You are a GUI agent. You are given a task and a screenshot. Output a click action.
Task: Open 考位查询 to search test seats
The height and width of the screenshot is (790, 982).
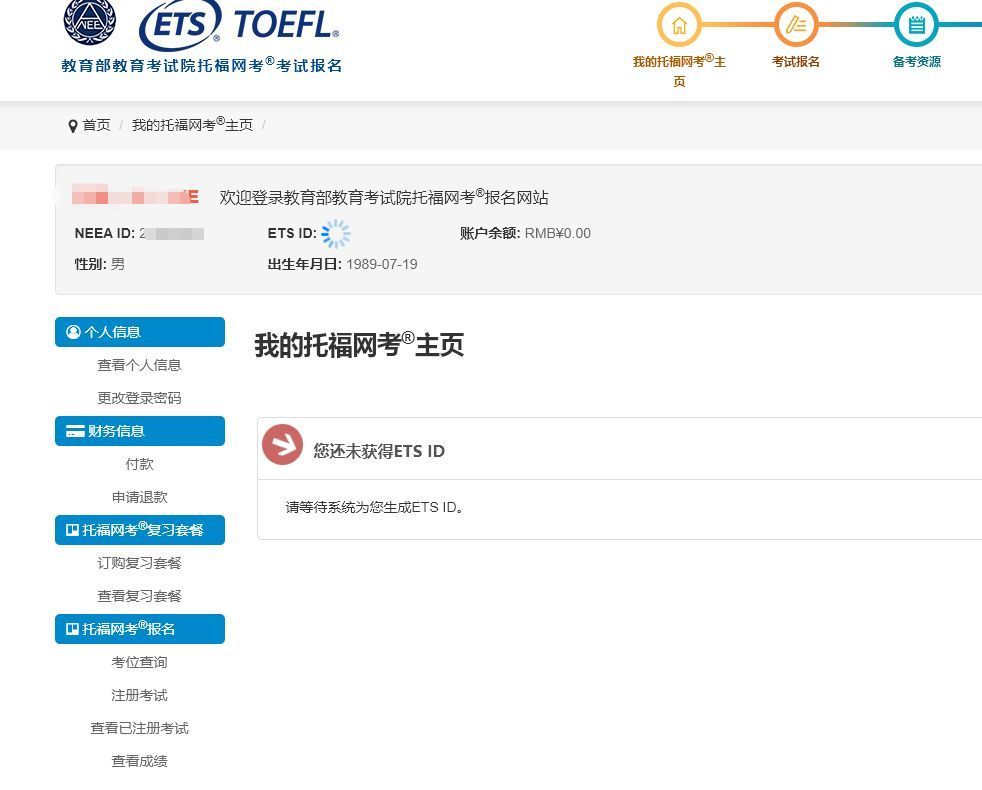(139, 662)
